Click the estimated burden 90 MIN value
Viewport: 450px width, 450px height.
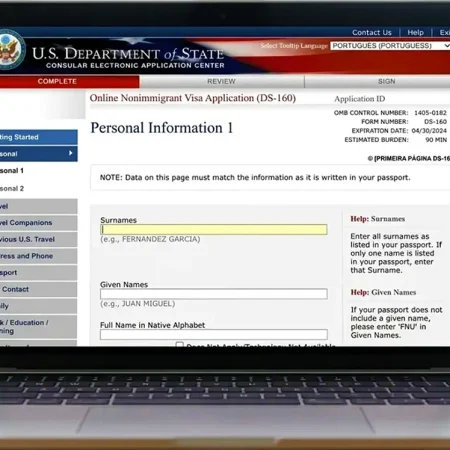click(436, 140)
